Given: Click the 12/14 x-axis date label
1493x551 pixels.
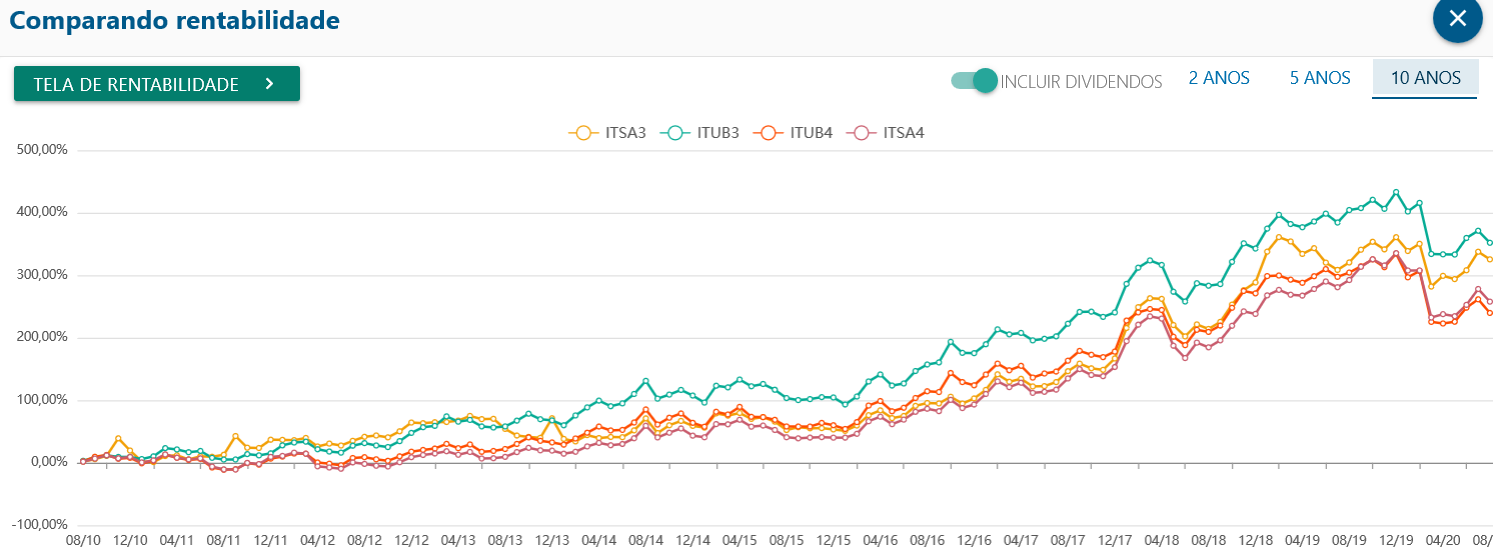Looking at the screenshot, I should point(694,540).
